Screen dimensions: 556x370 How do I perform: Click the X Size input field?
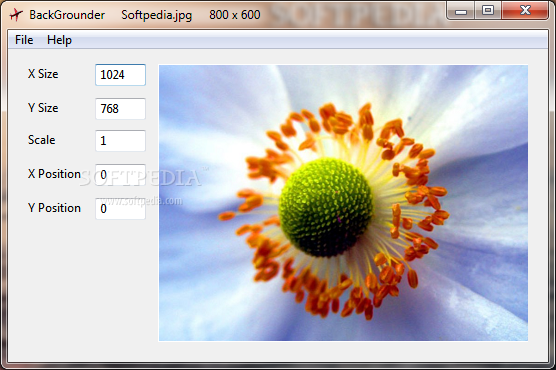click(120, 75)
